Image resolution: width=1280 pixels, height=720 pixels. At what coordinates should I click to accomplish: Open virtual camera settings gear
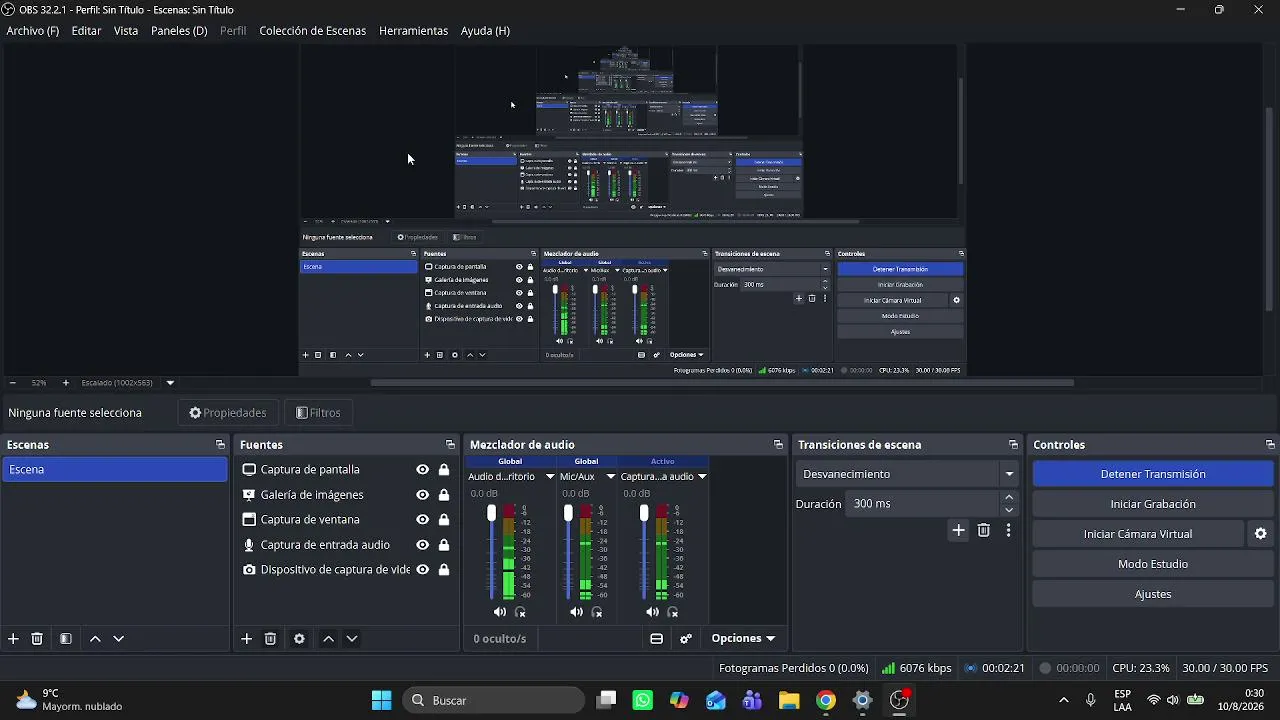pos(1261,534)
